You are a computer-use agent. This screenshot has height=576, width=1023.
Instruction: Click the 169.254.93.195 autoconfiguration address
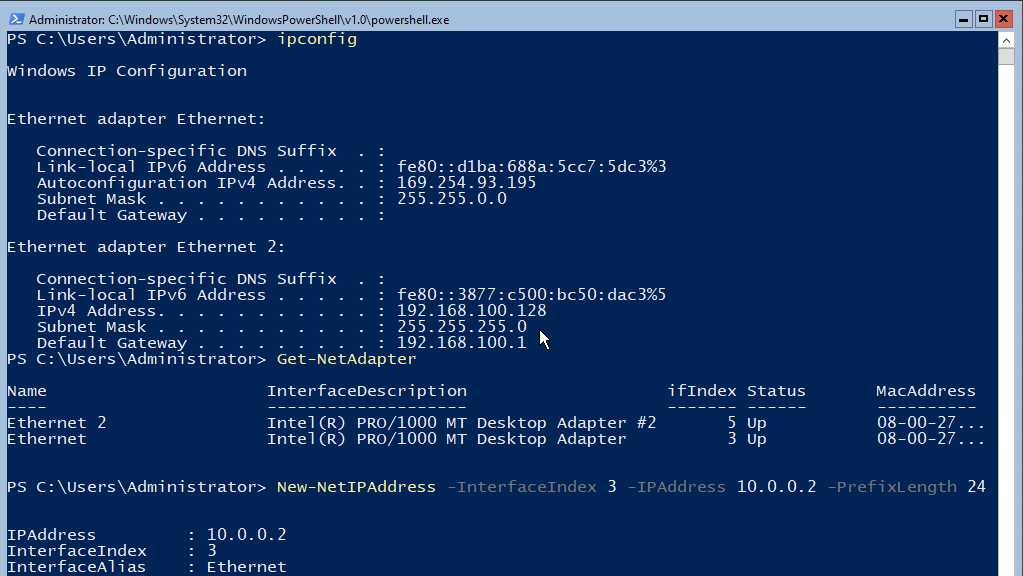coord(466,183)
